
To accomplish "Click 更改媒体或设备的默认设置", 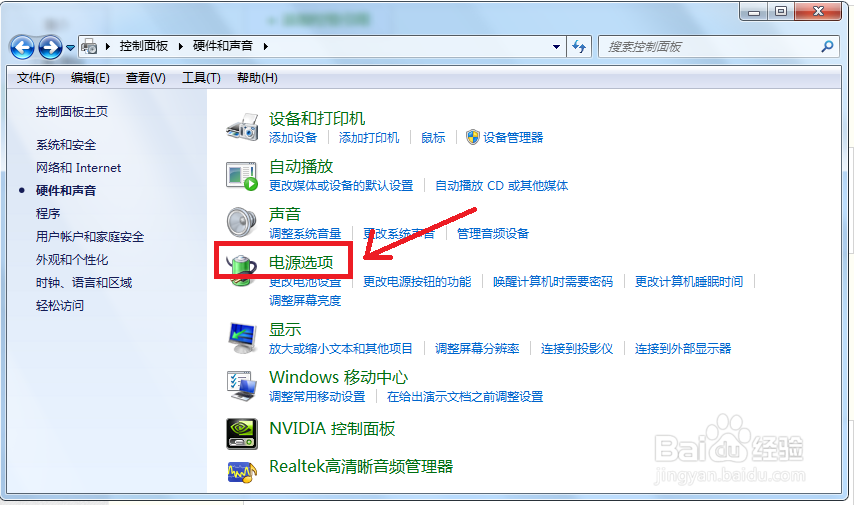I will 341,186.
